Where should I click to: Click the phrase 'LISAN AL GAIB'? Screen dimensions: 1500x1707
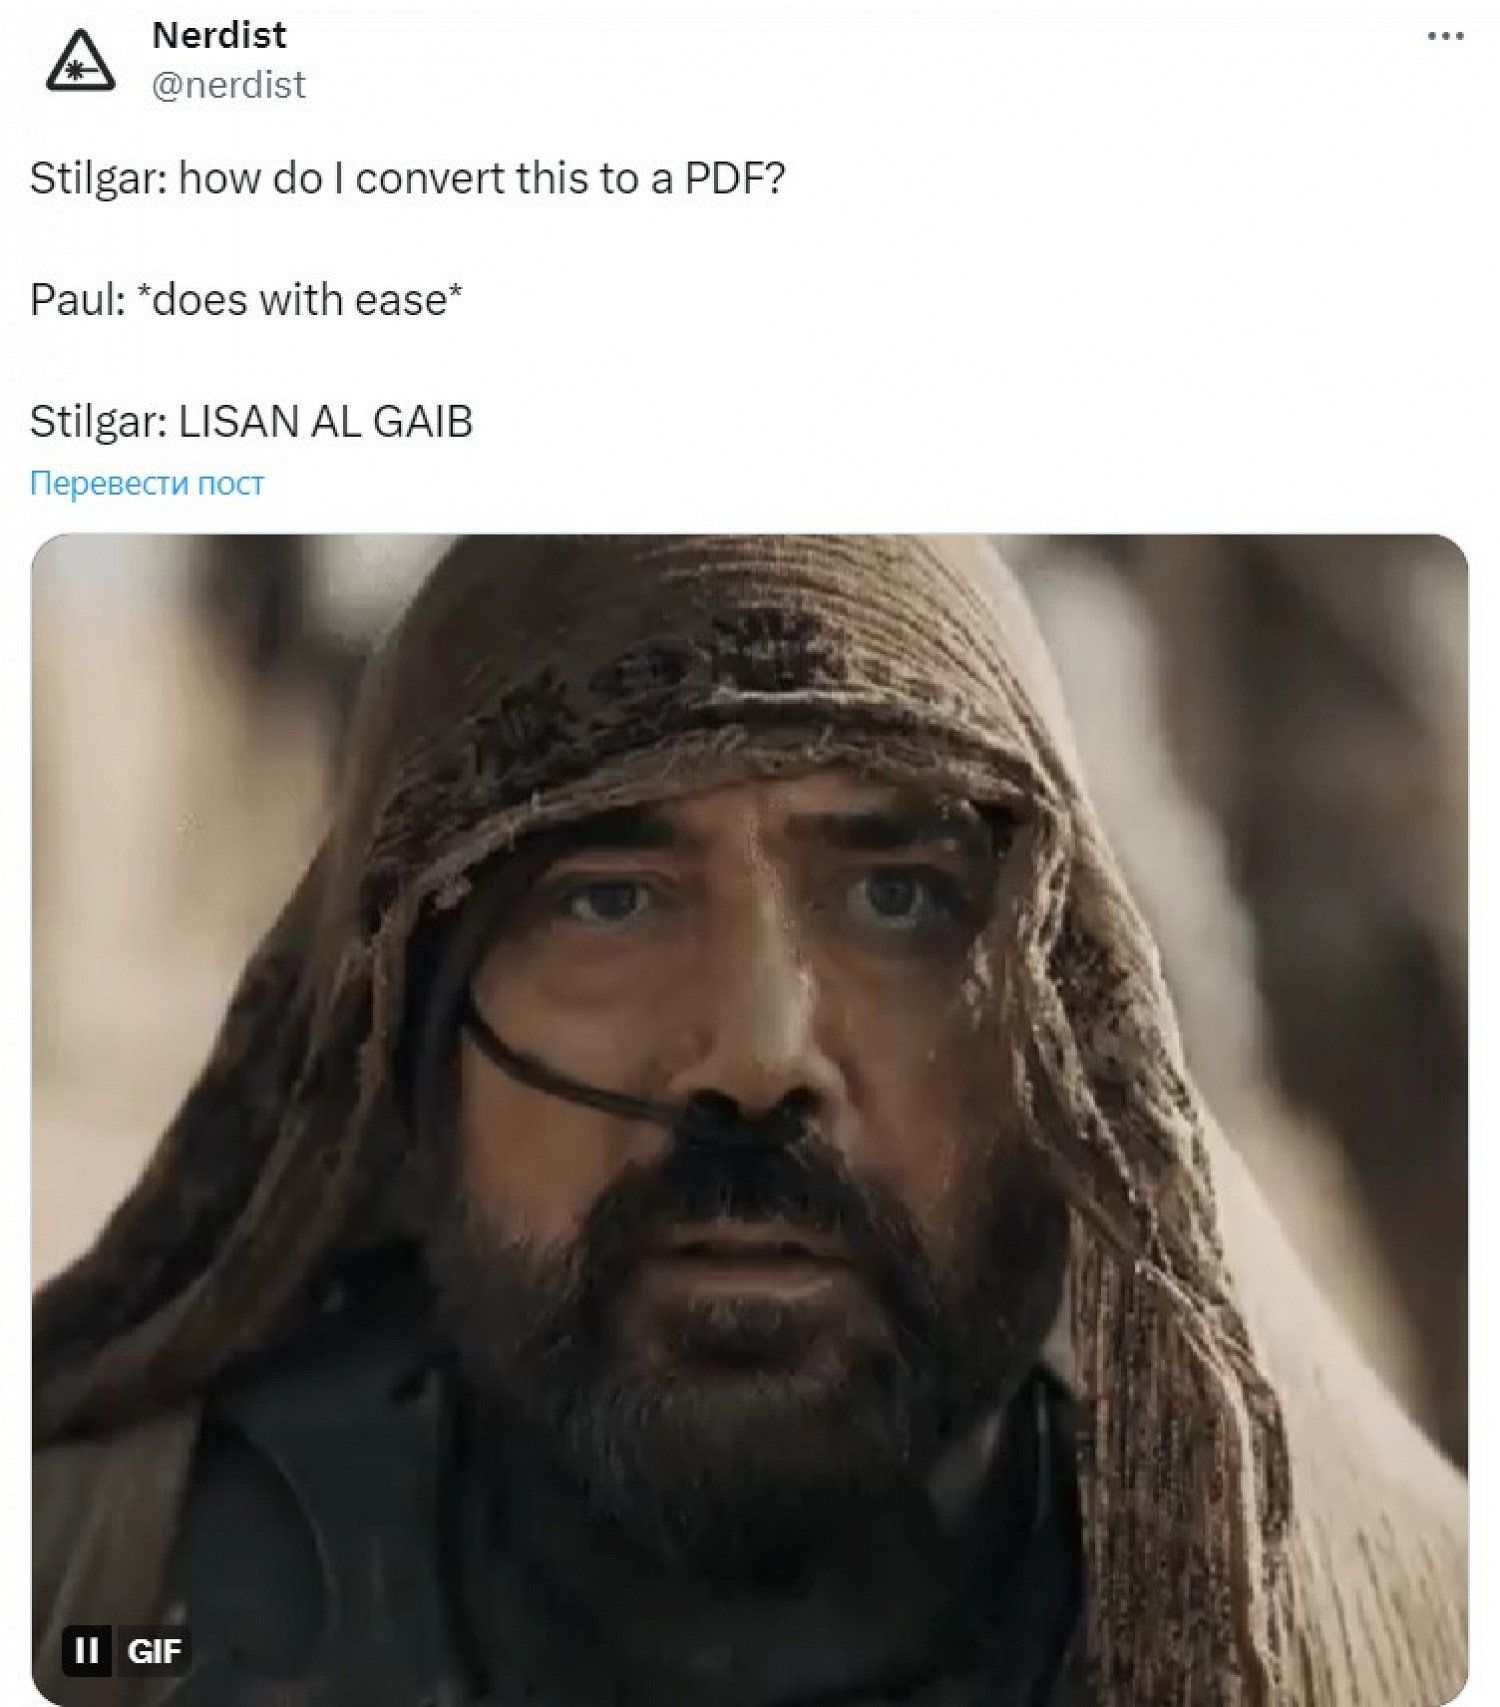pyautogui.click(x=326, y=421)
